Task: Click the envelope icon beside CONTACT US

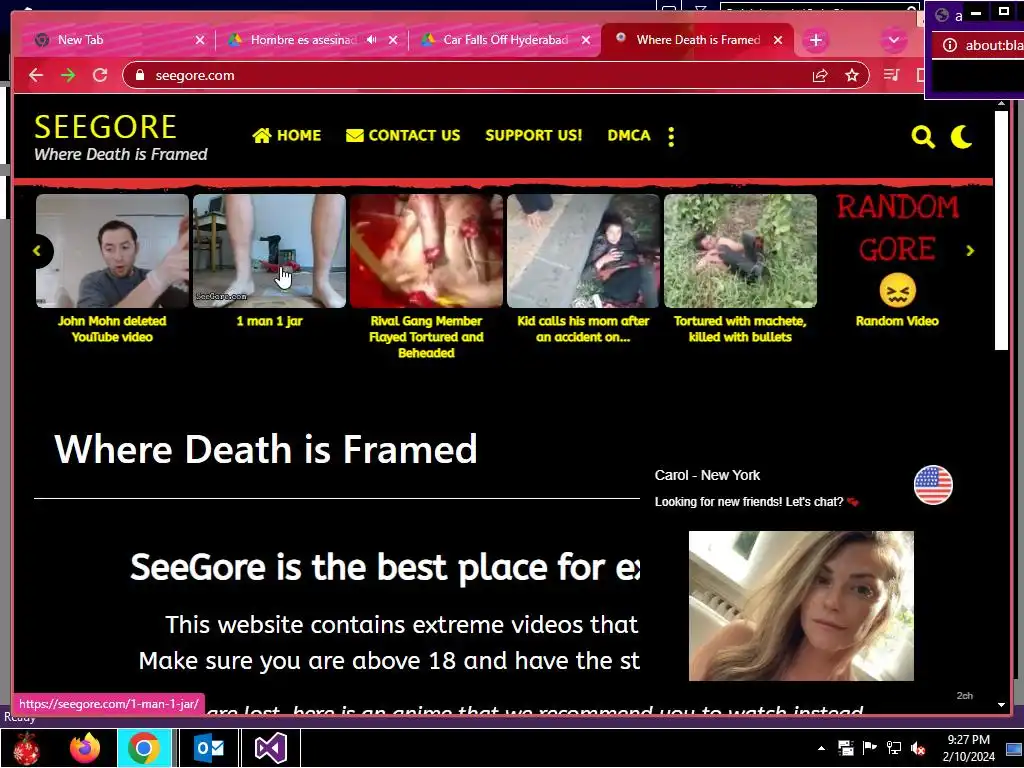Action: click(355, 136)
